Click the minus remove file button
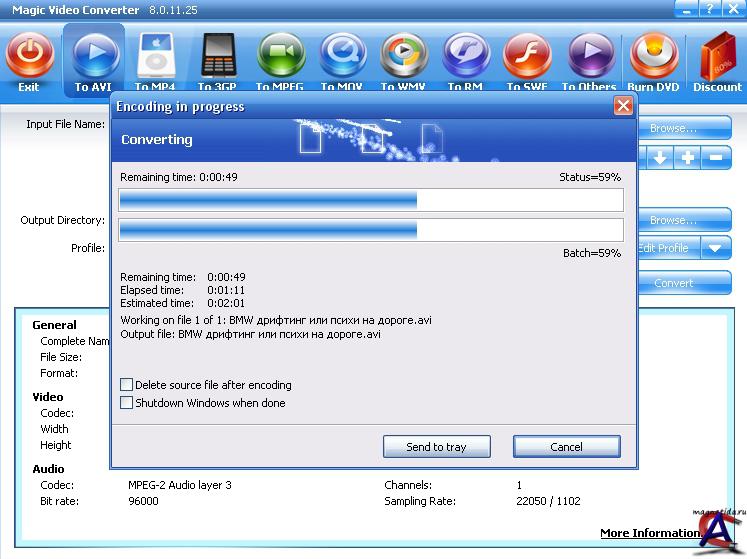This screenshot has width=747, height=559. pos(716,158)
